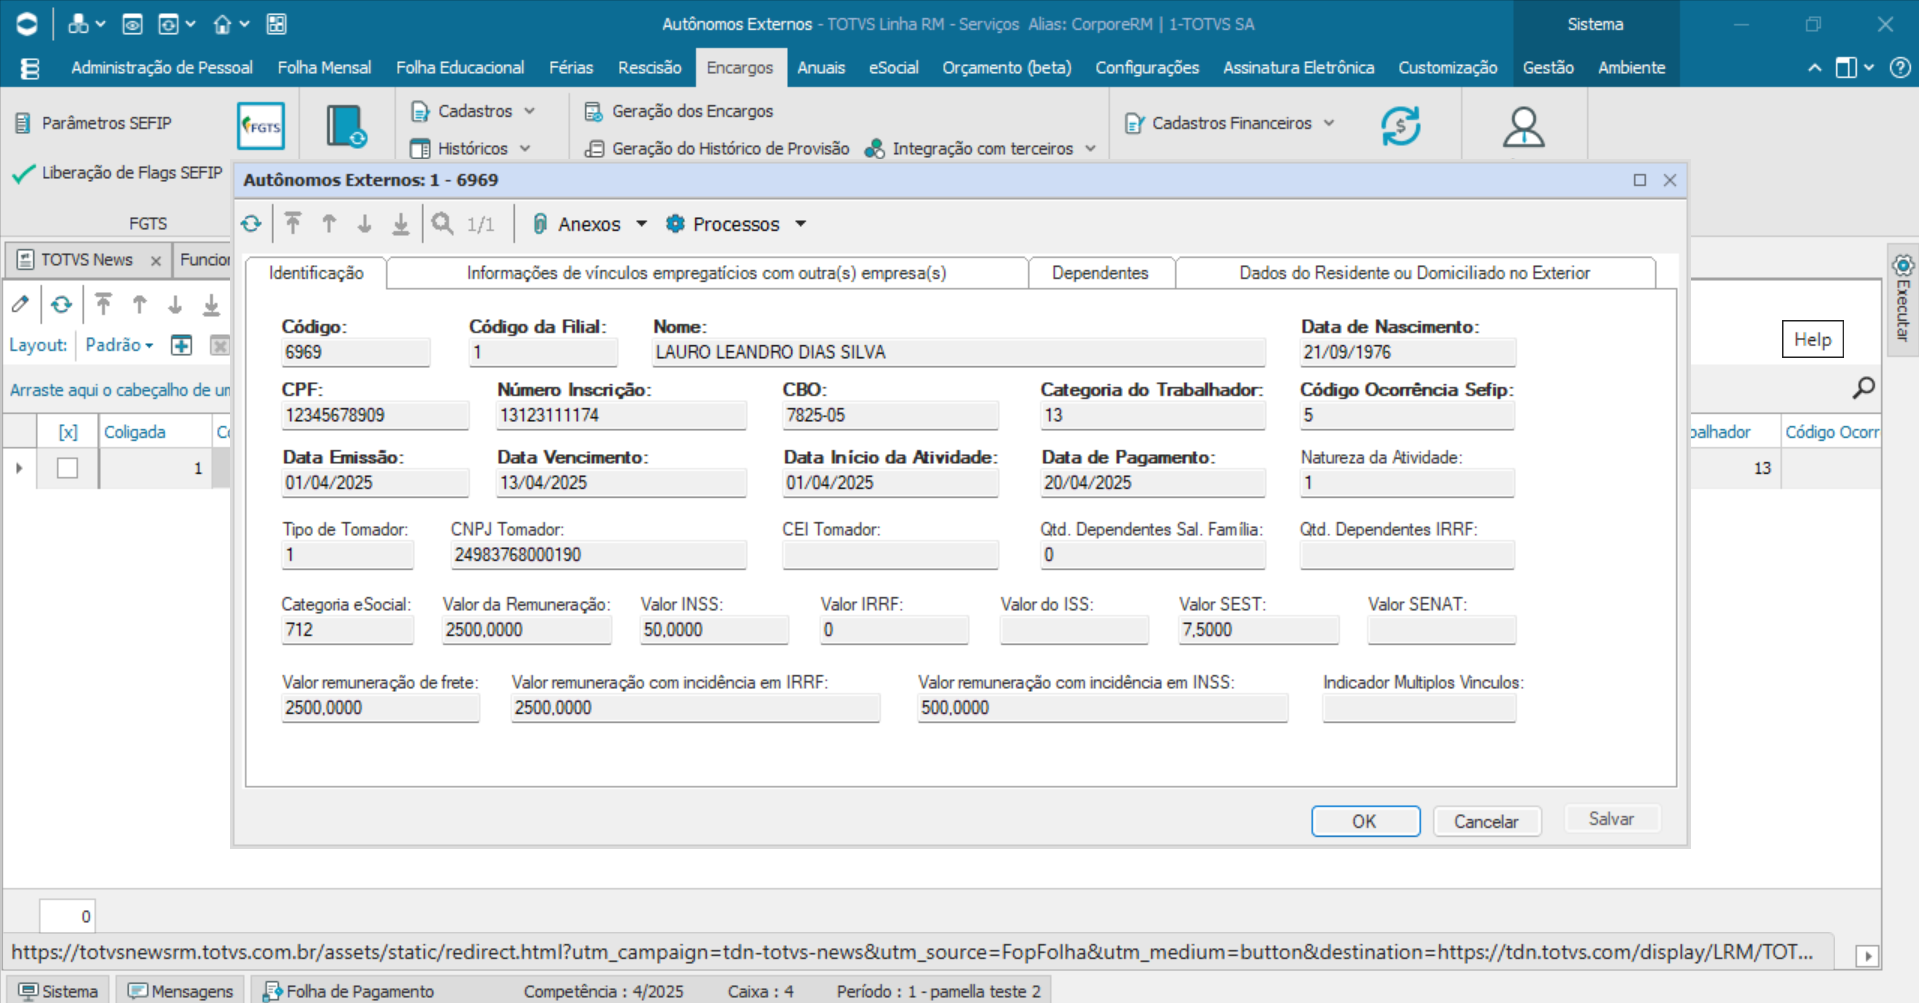Click the FGTS icon in the ribbon
Screen dimensions: 1919x1003
click(x=261, y=126)
